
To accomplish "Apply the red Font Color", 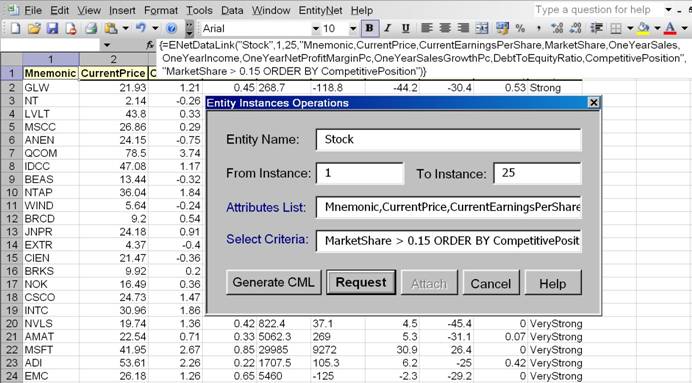I will coord(670,29).
